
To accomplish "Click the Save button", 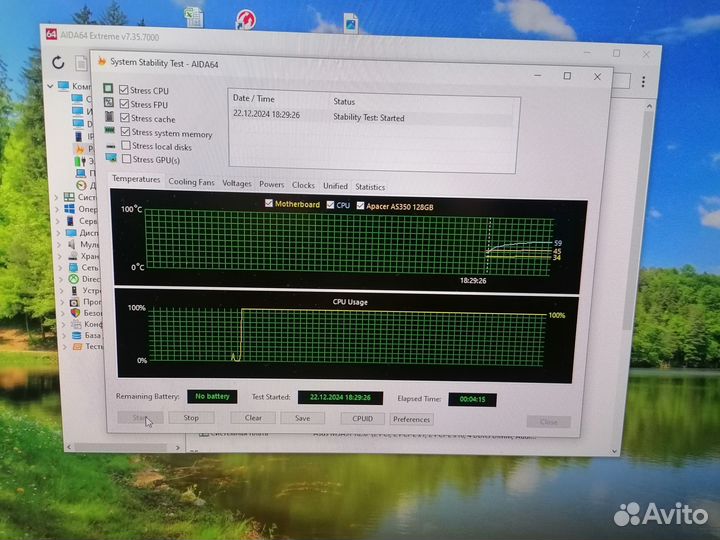I will [x=303, y=418].
